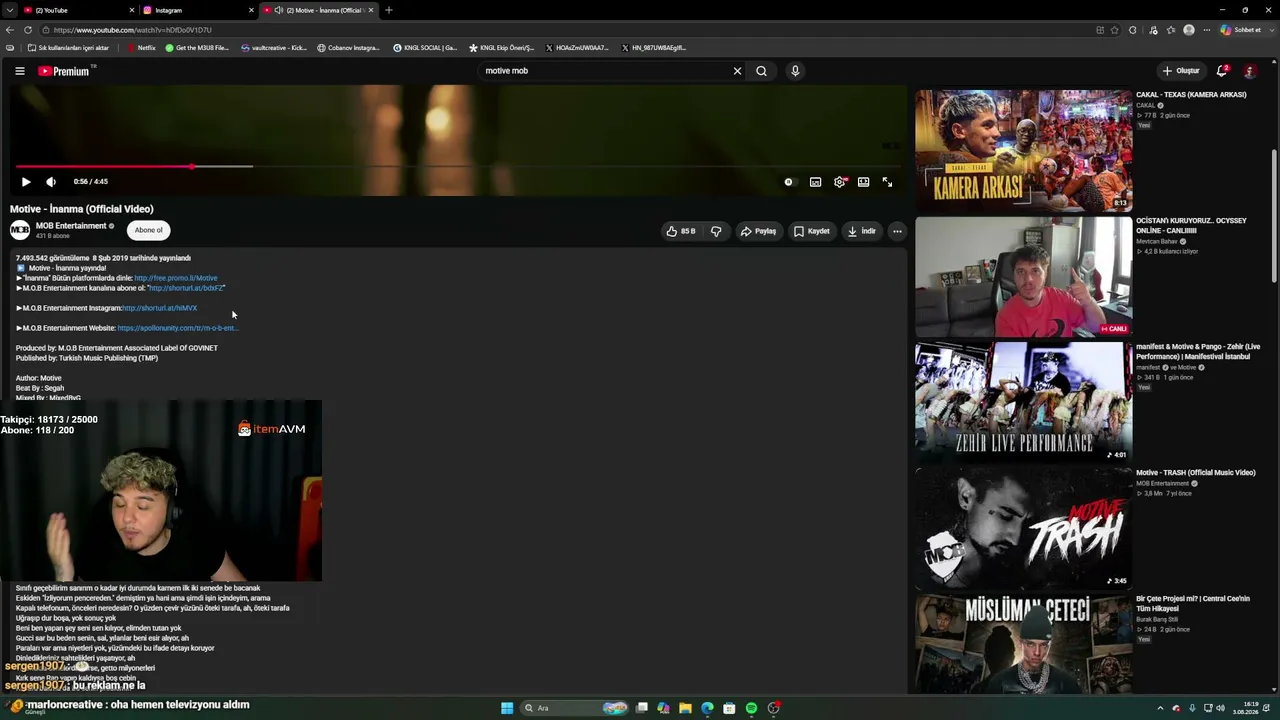Viewport: 1280px width, 720px height.
Task: Mute the video with the speaker icon
Action: 51,182
